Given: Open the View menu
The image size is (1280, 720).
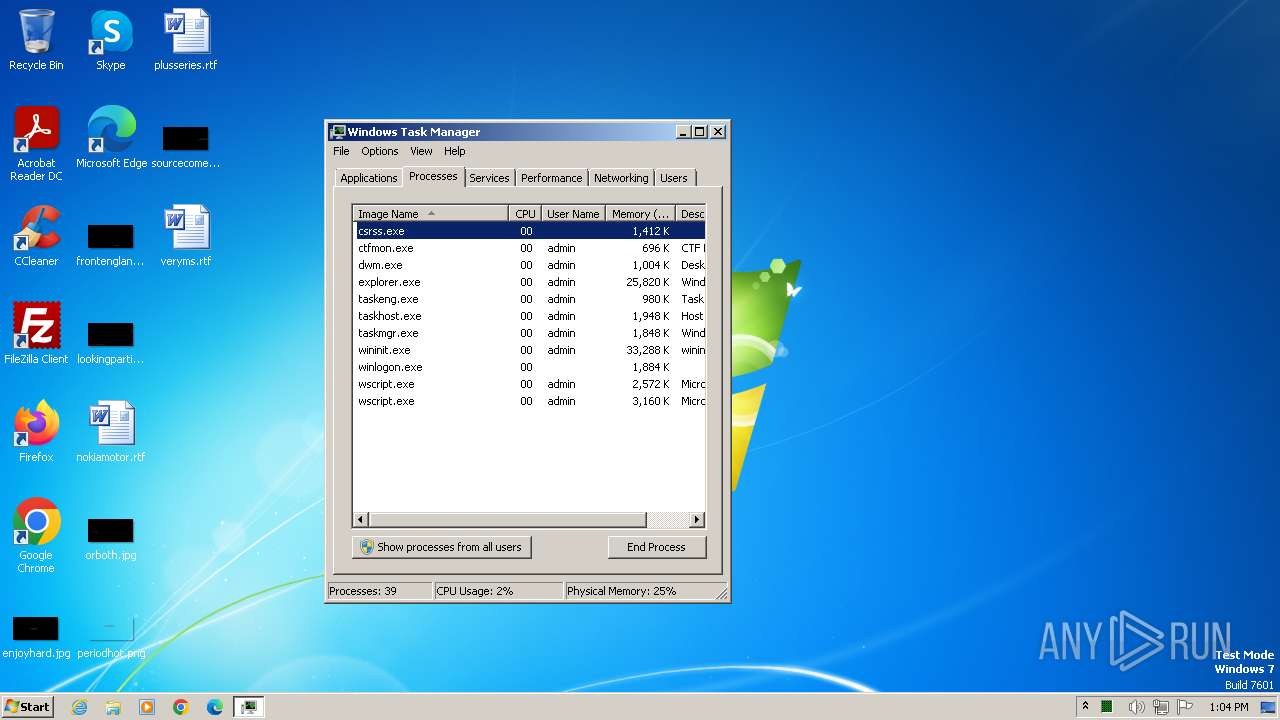Looking at the screenshot, I should [421, 151].
